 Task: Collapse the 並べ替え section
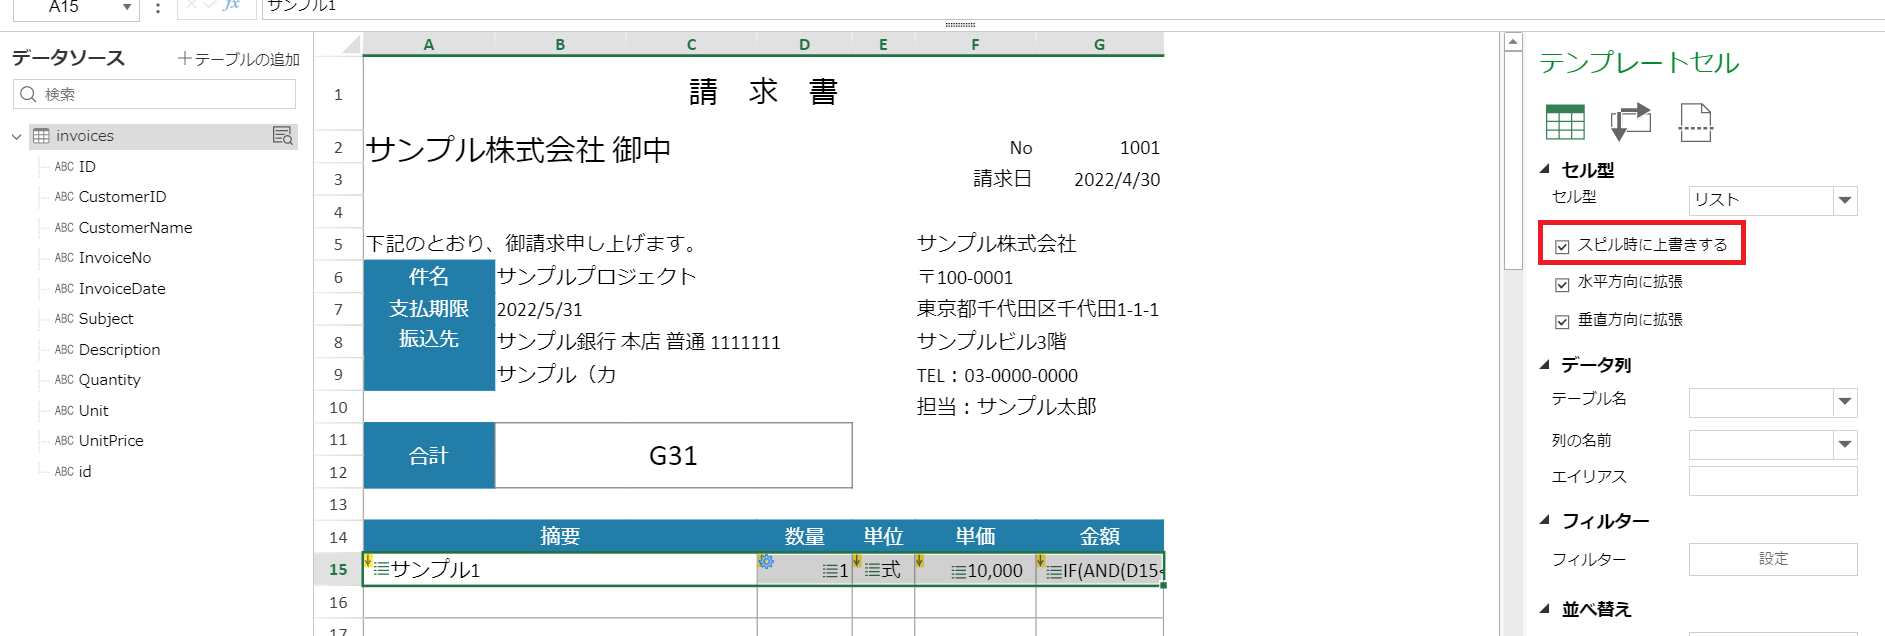pyautogui.click(x=1545, y=608)
